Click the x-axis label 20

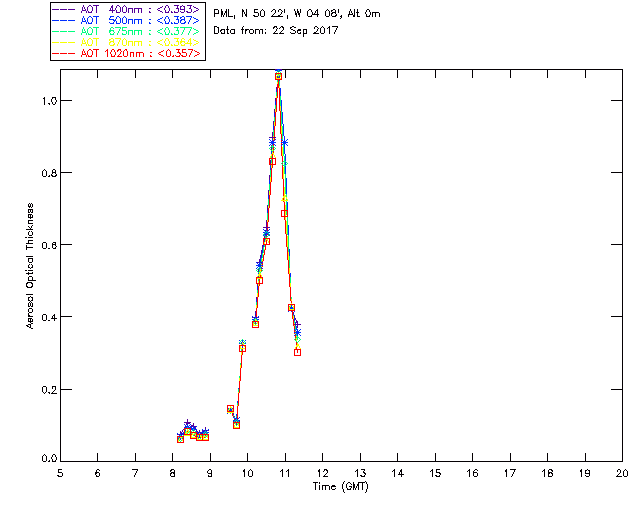[x=622, y=473]
